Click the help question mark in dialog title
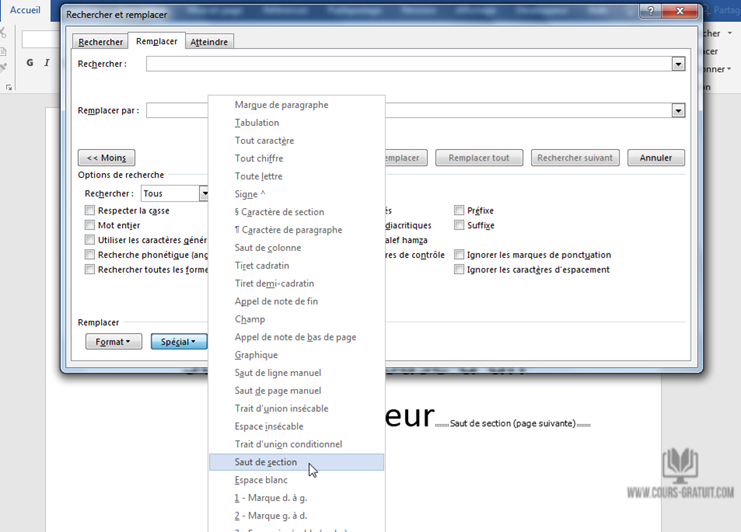The image size is (741, 532). click(652, 14)
